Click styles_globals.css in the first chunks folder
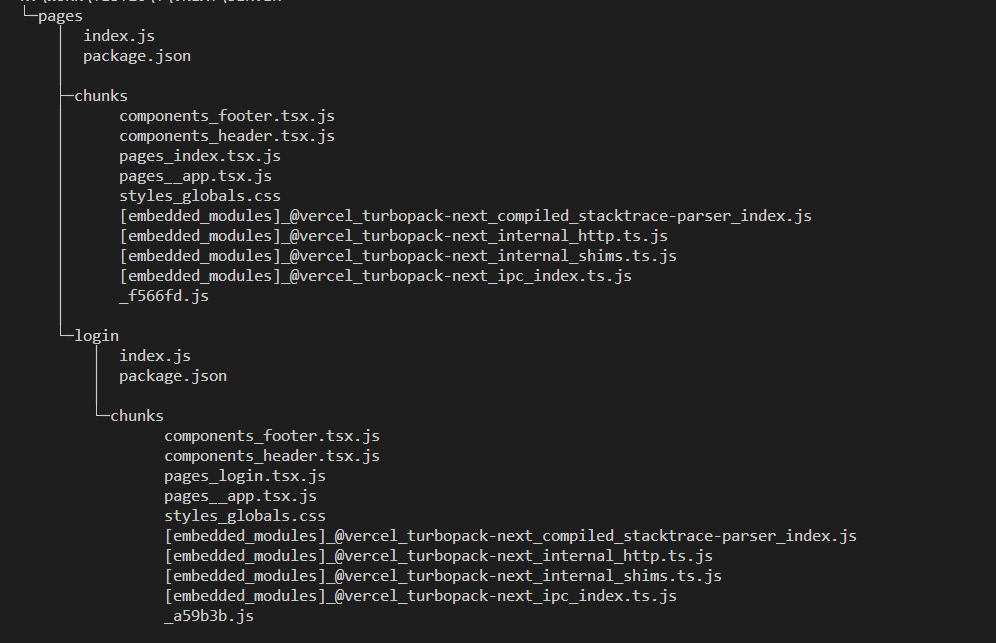 [x=200, y=196]
